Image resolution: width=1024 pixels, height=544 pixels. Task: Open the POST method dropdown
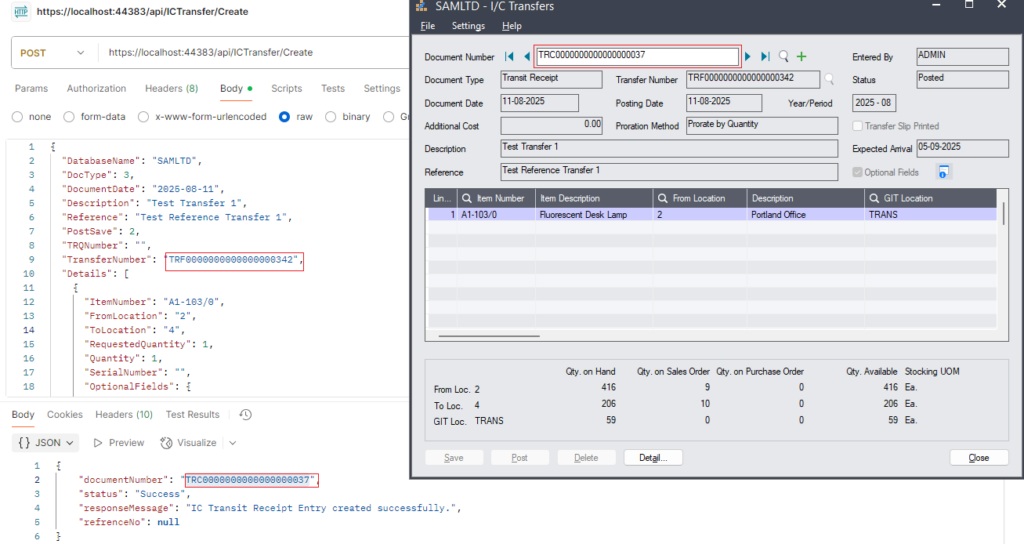click(53, 52)
